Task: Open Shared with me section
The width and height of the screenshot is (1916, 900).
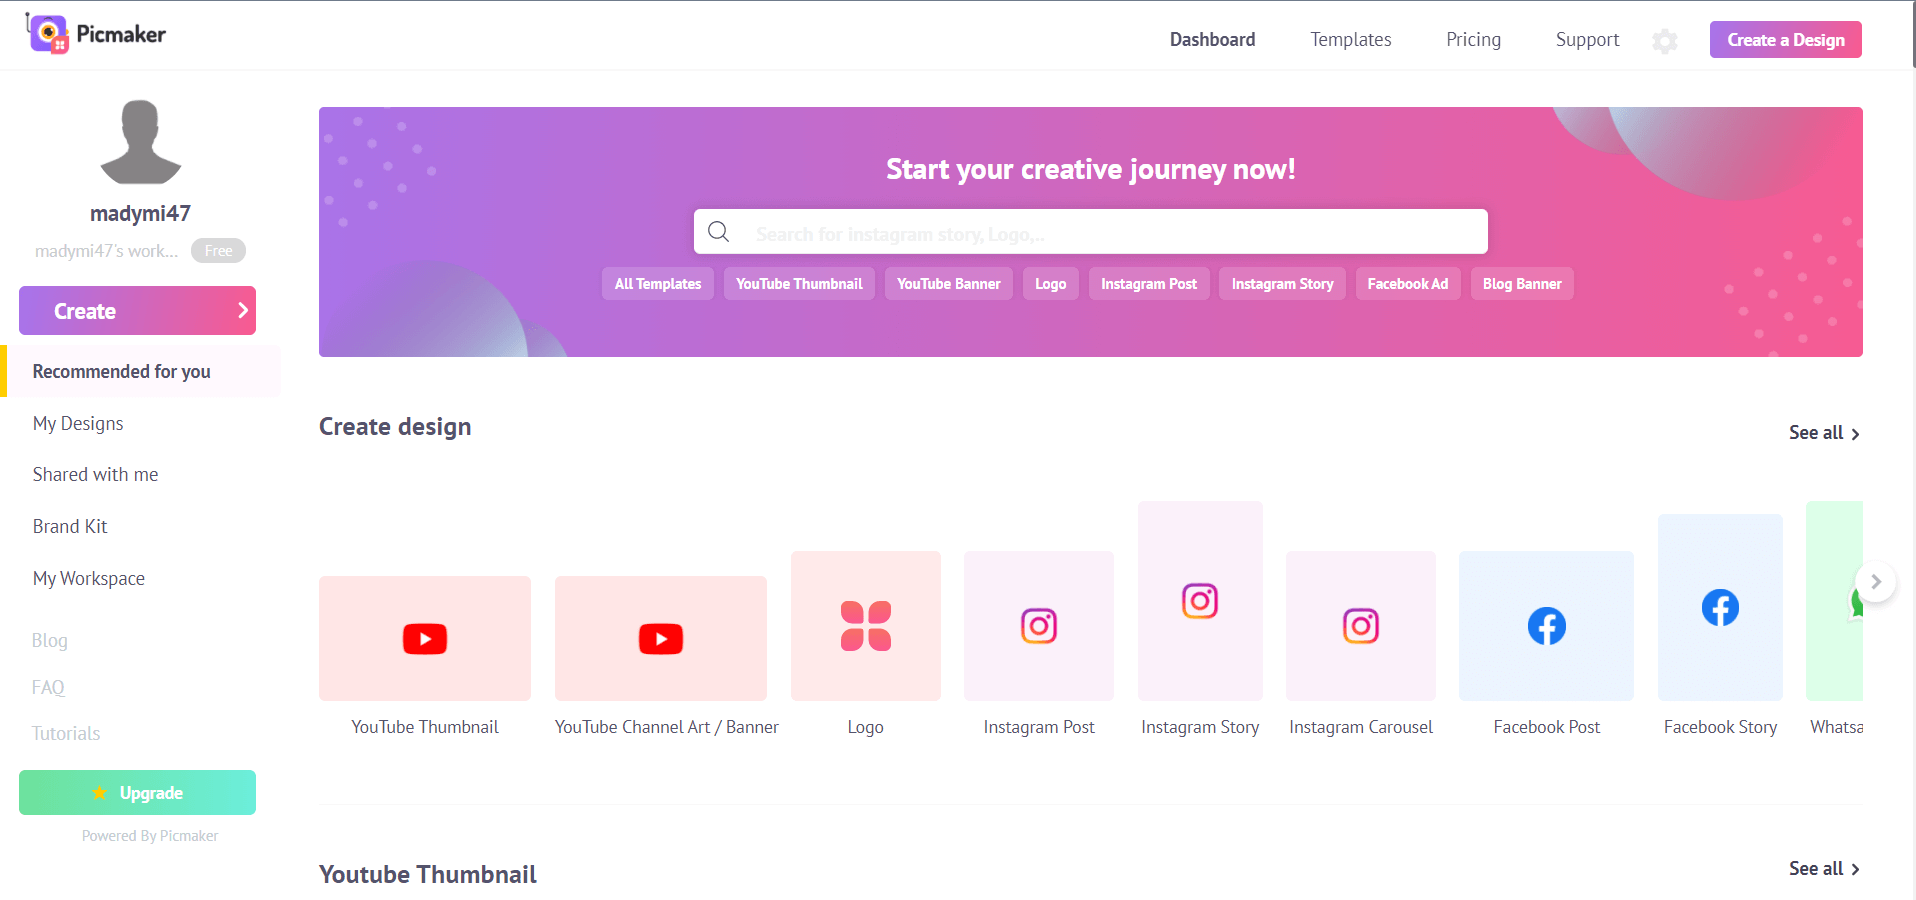Action: click(95, 474)
